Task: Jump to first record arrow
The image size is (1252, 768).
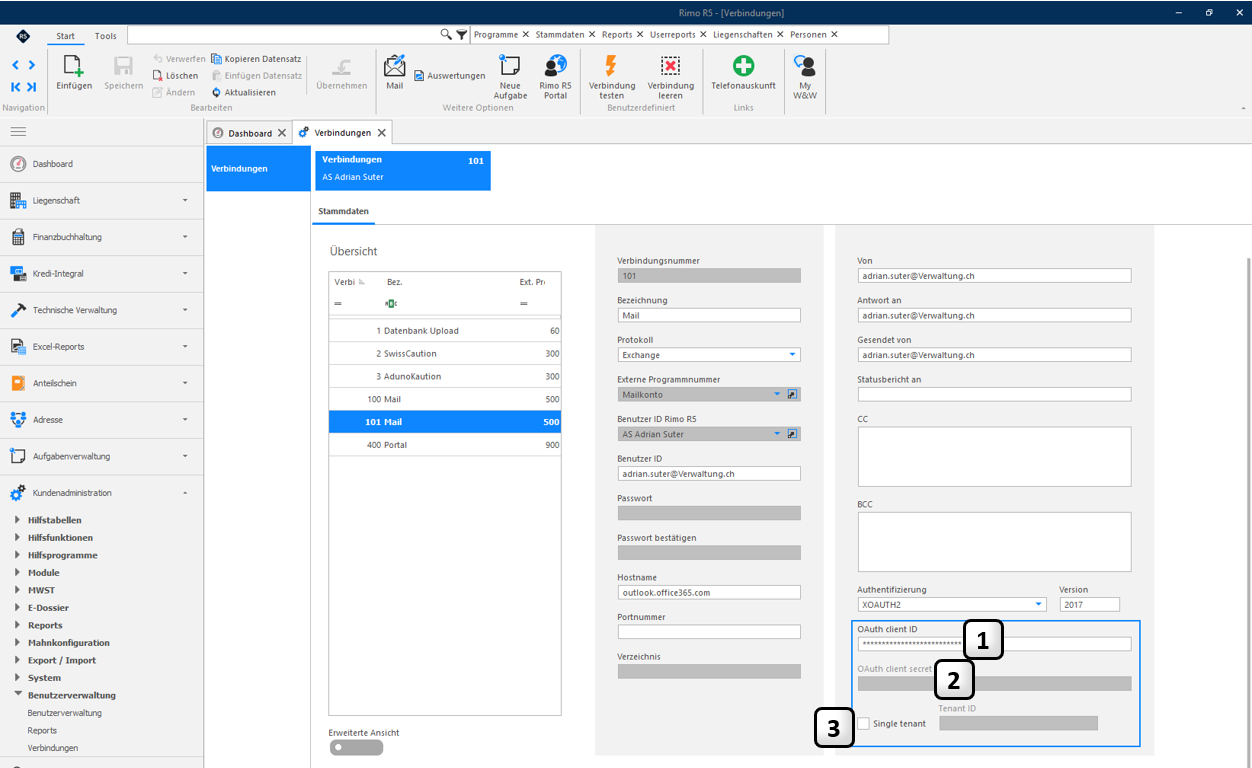Action: [x=16, y=87]
